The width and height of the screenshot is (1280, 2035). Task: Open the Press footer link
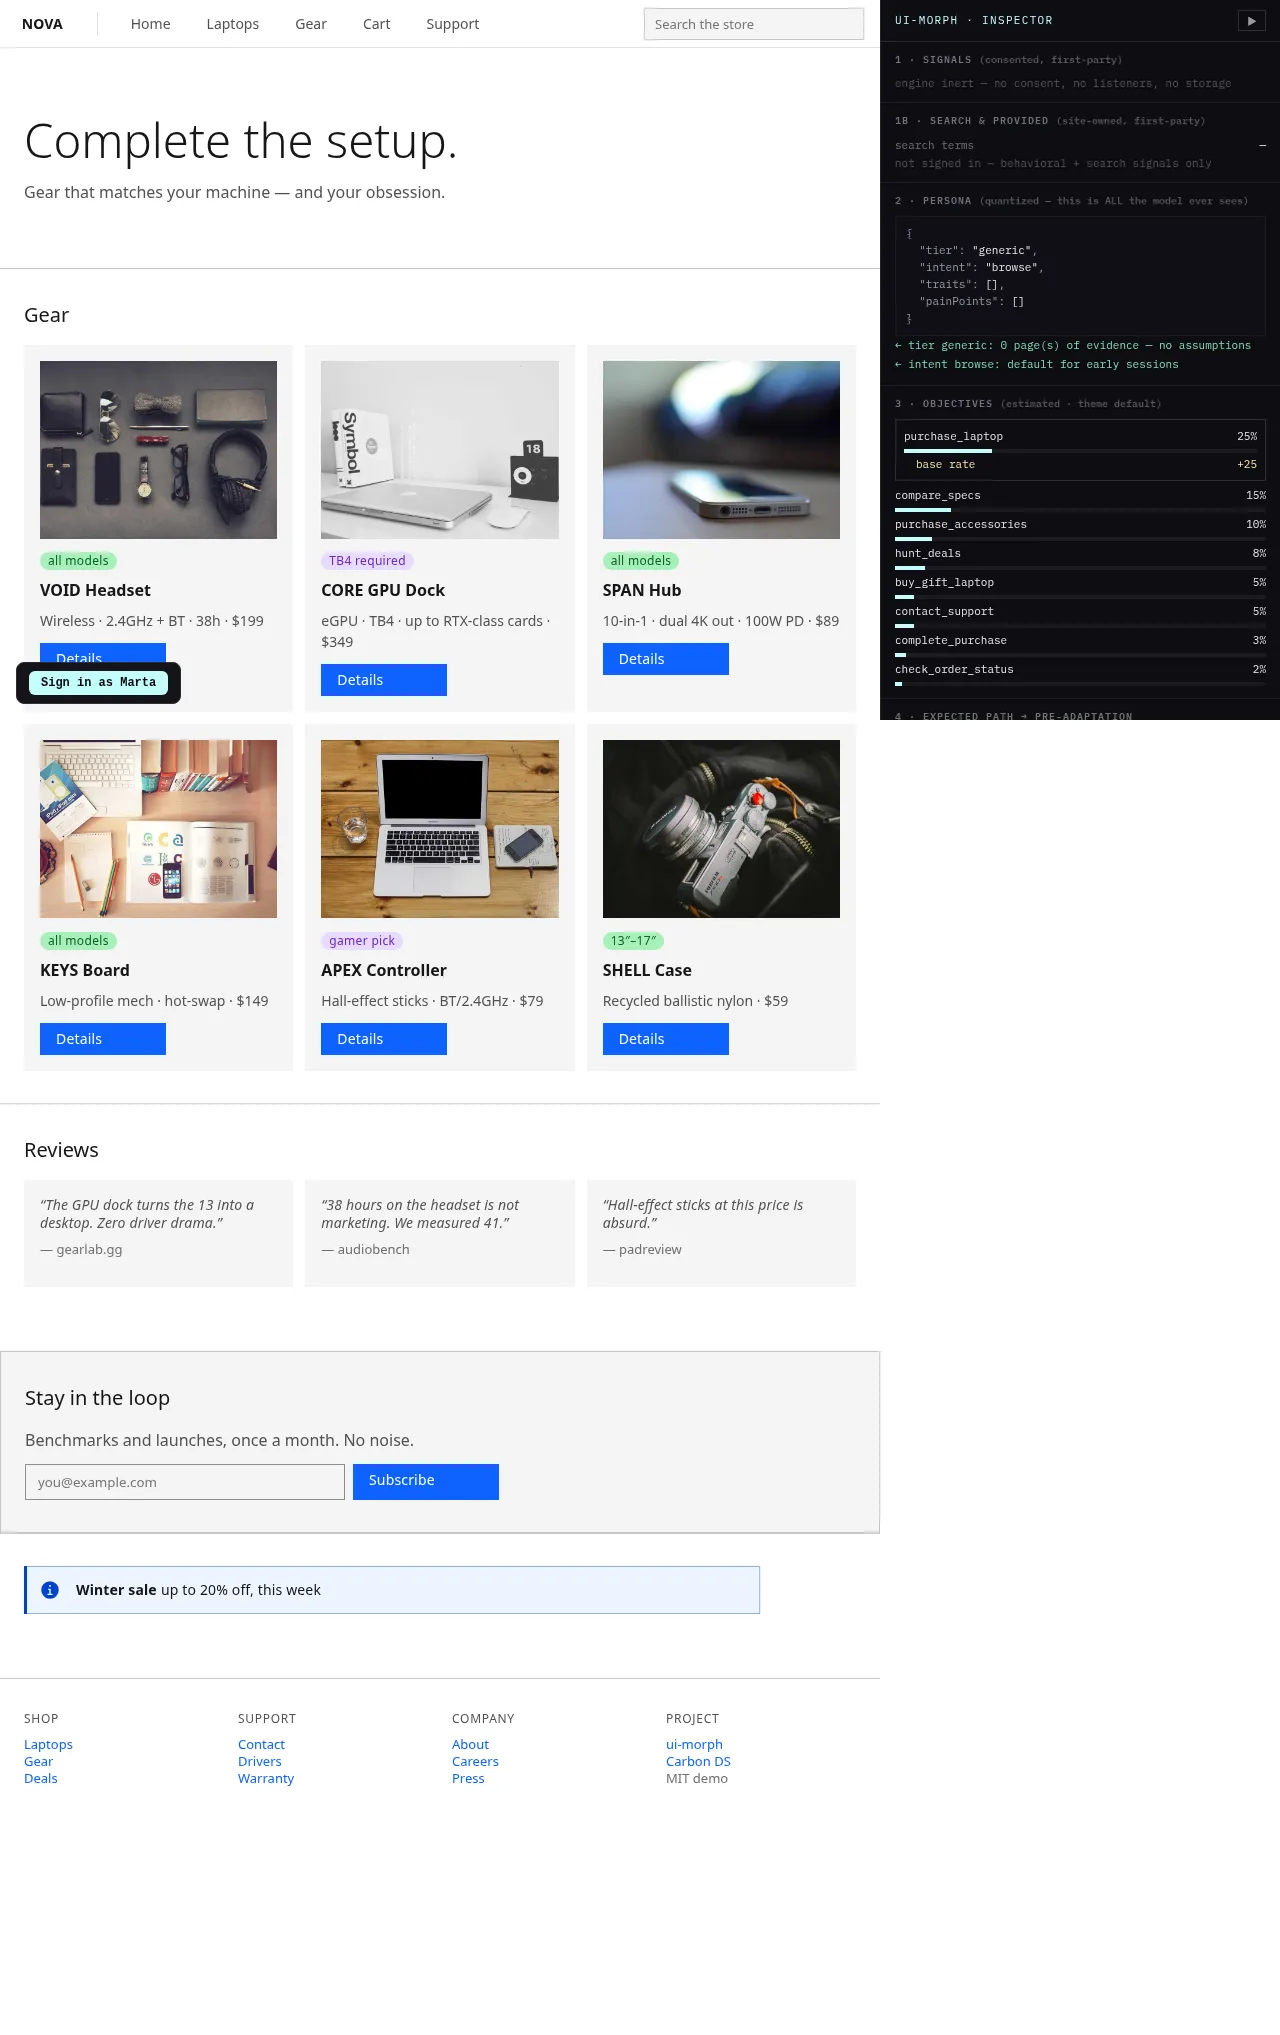pyautogui.click(x=468, y=1778)
